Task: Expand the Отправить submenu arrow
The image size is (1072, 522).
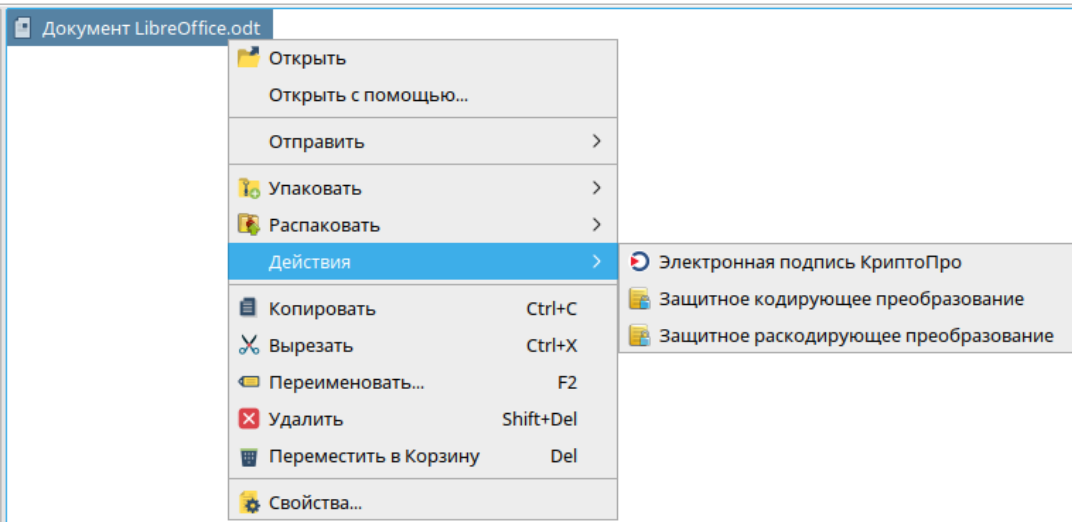Action: point(597,141)
